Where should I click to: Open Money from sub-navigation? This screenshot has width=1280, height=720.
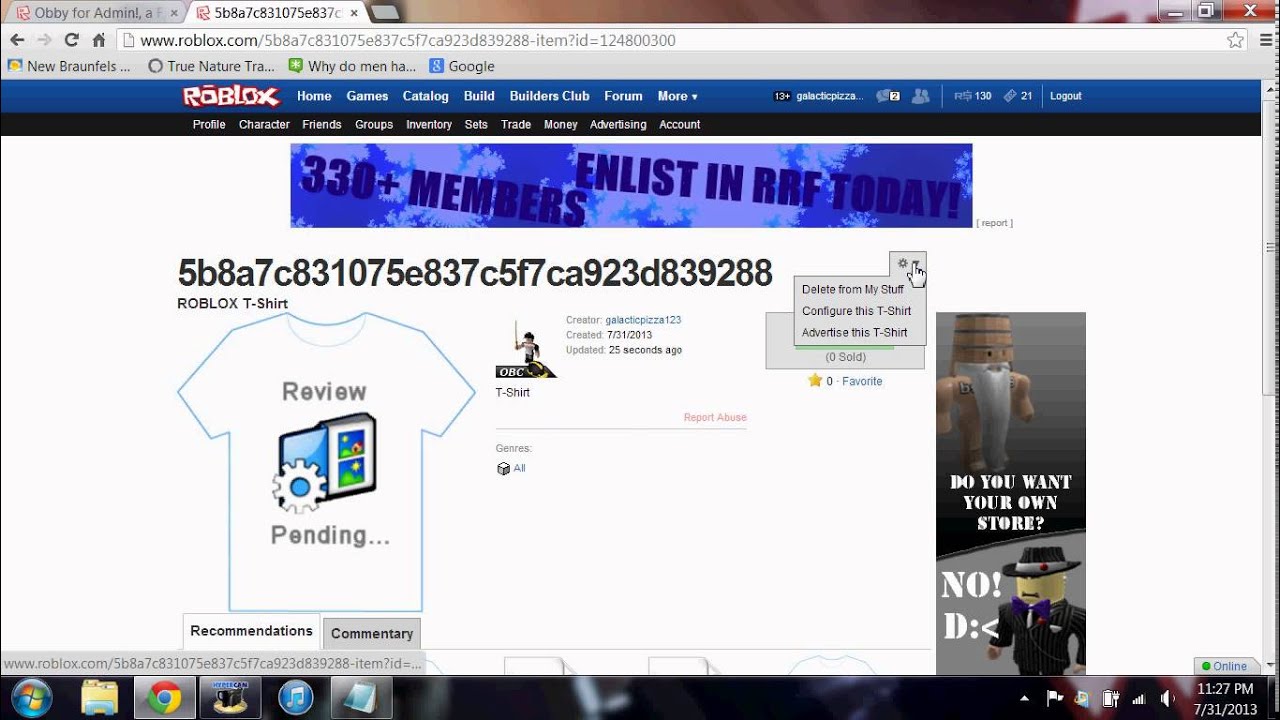pos(561,124)
